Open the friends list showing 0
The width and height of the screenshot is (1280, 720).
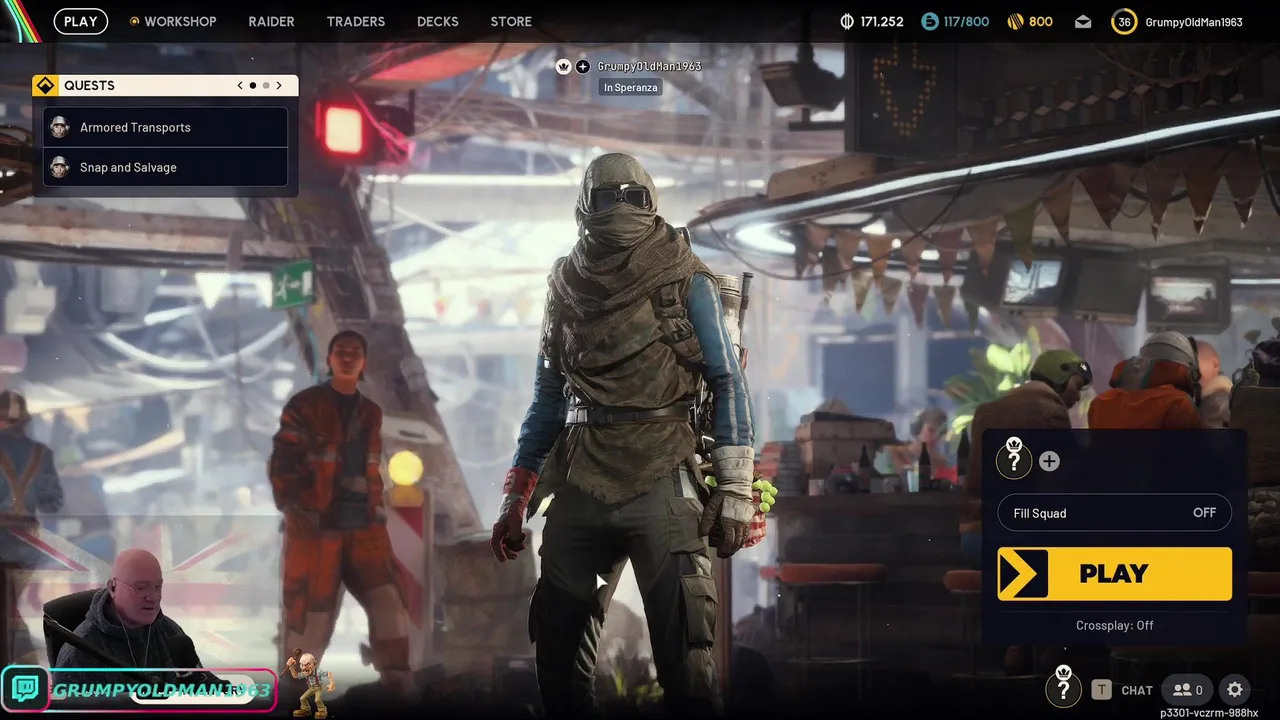(x=1187, y=689)
